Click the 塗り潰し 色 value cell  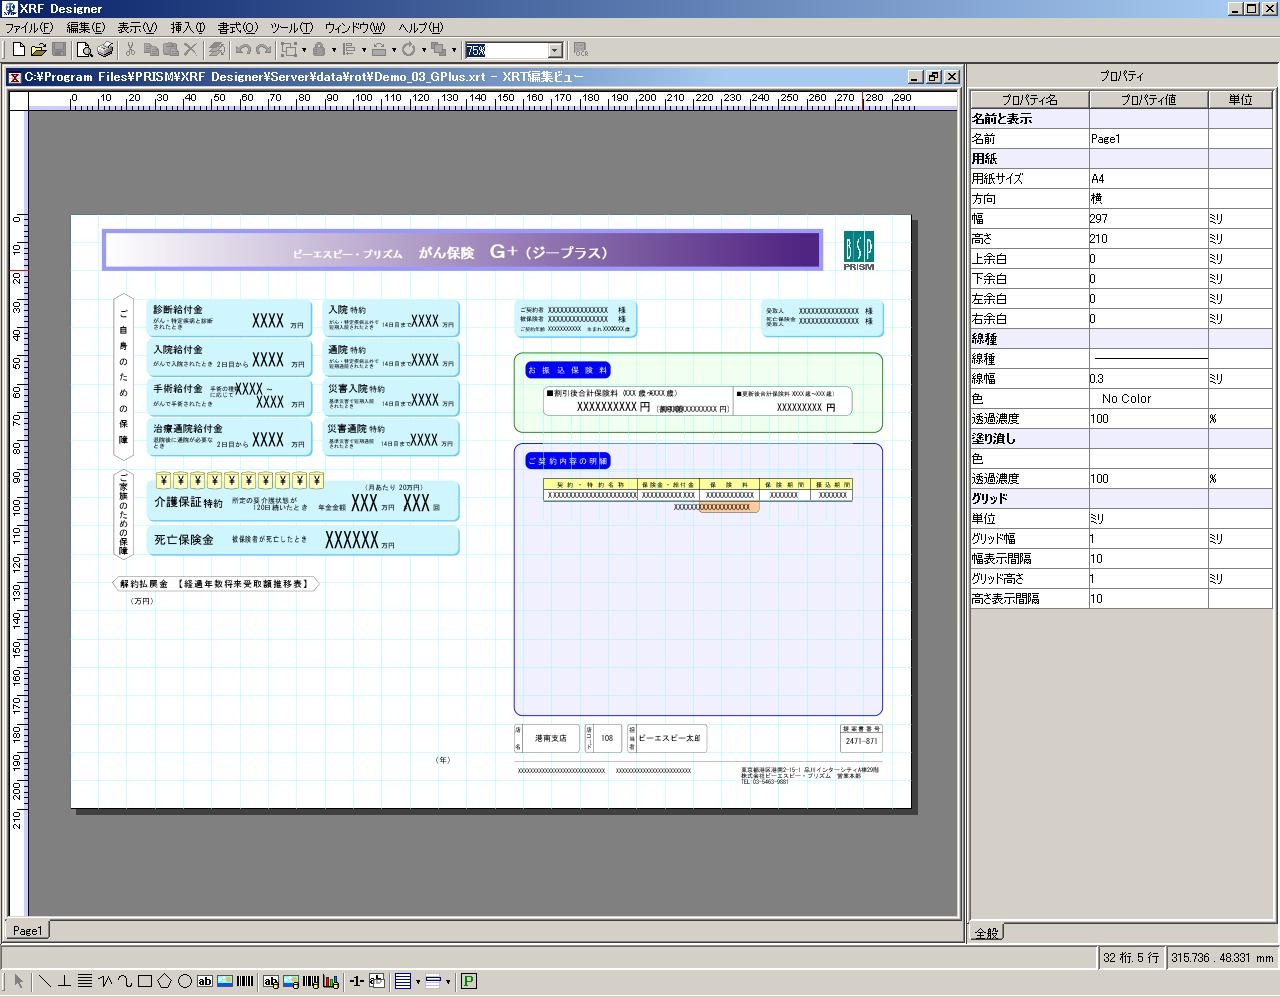click(x=1148, y=458)
